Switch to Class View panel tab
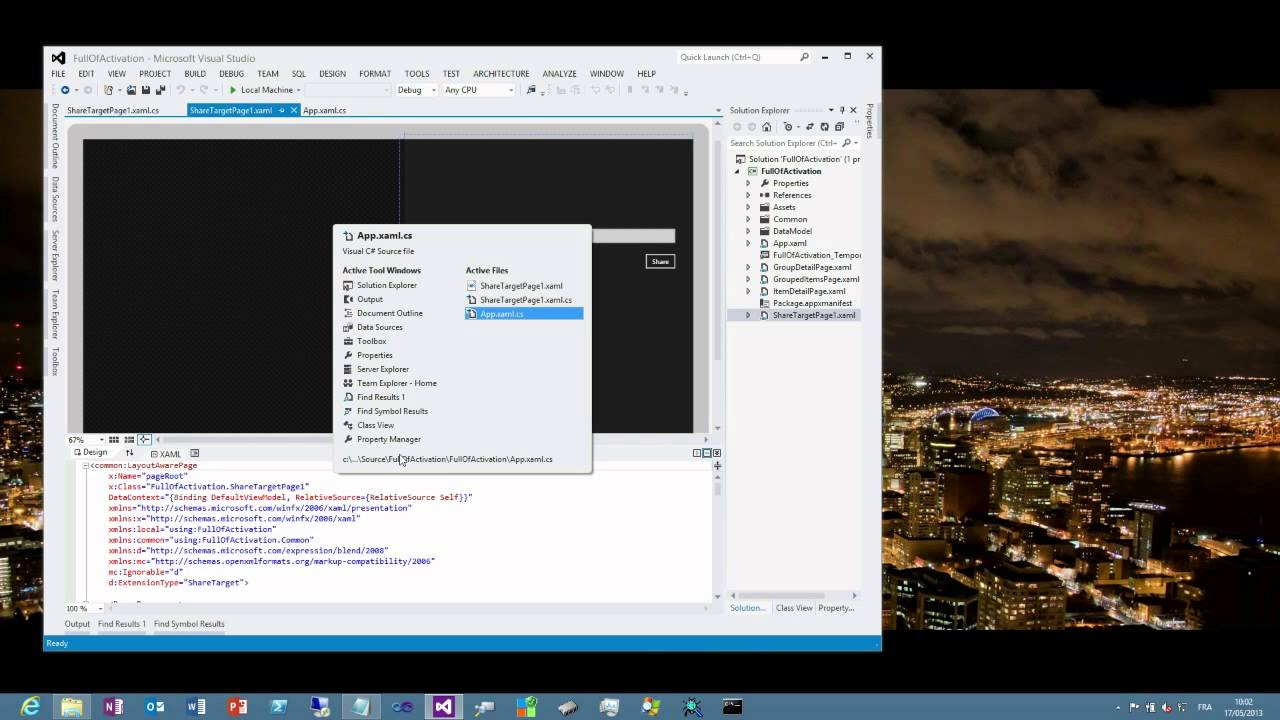This screenshot has width=1280, height=720. click(x=794, y=608)
